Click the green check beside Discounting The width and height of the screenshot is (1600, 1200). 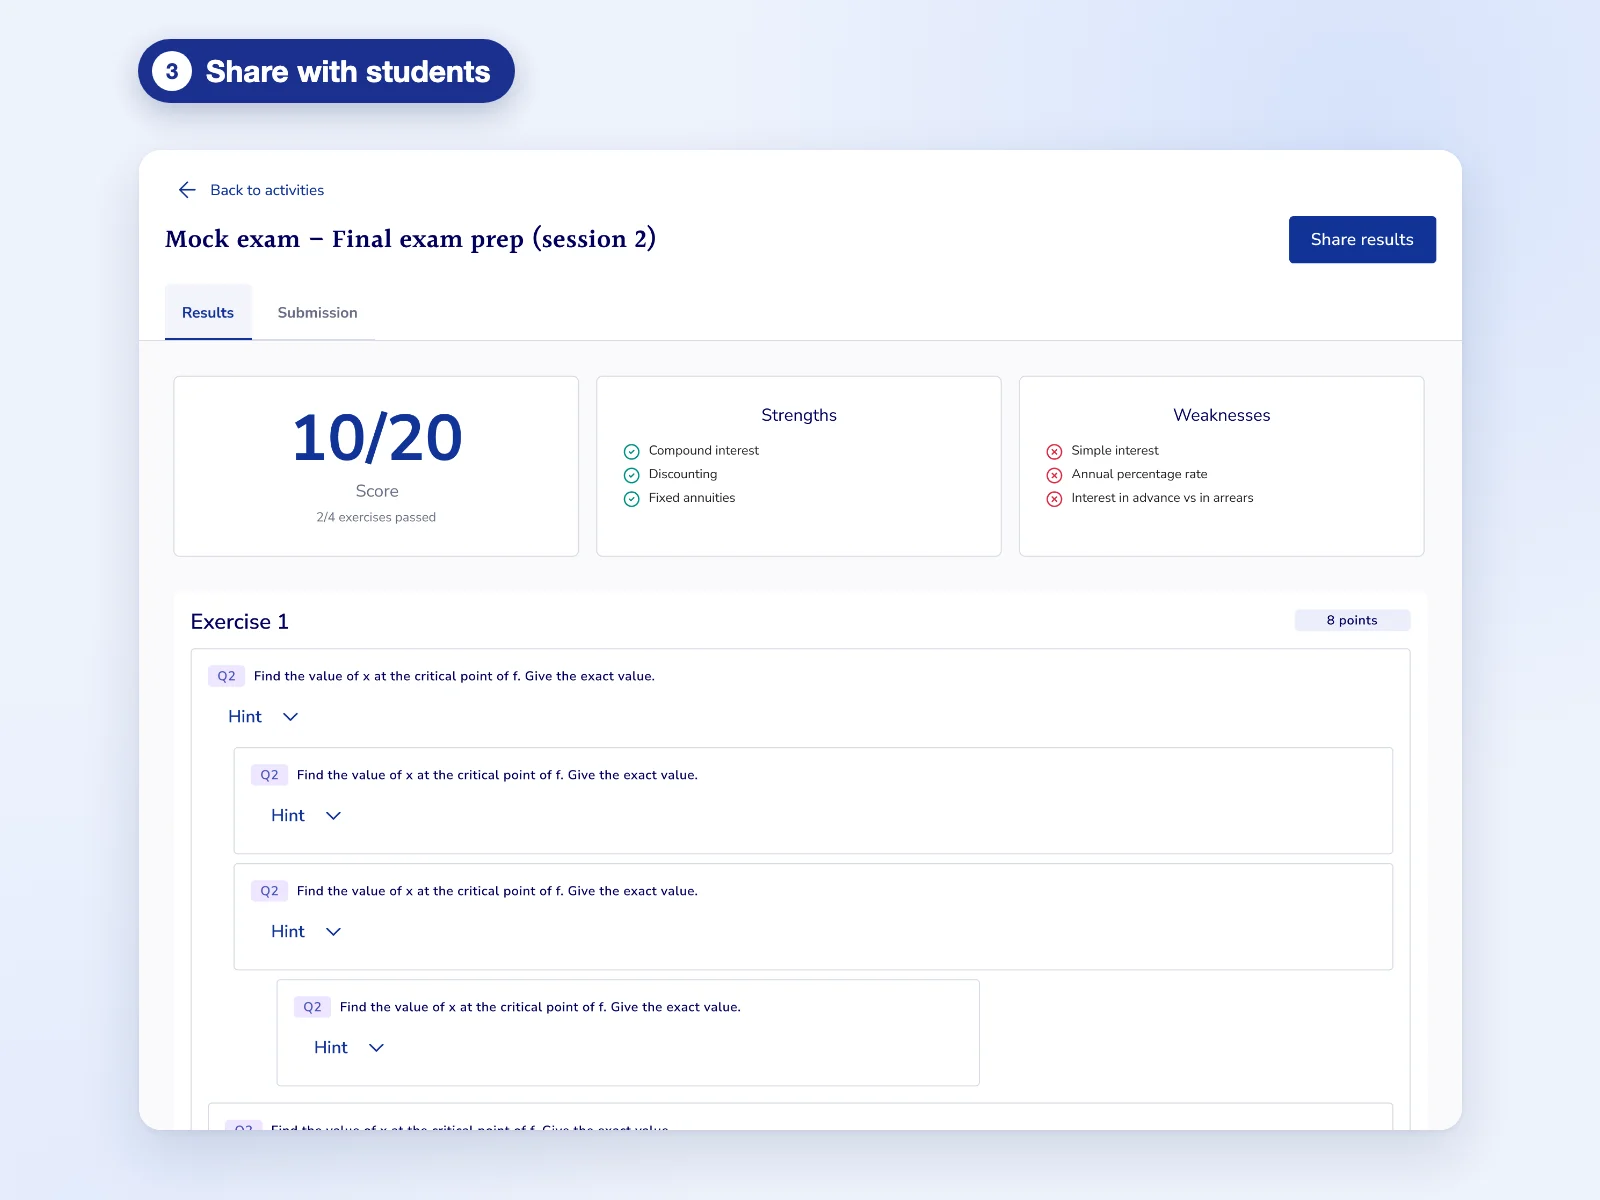pyautogui.click(x=631, y=475)
